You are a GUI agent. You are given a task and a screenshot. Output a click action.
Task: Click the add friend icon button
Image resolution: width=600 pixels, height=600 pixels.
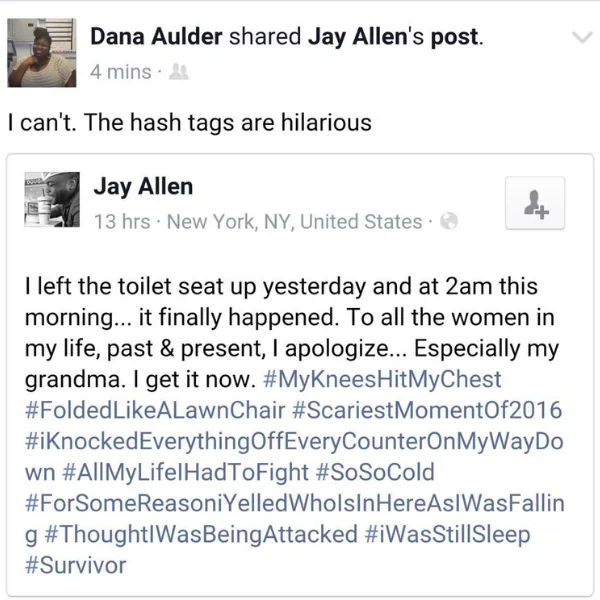[x=535, y=203]
